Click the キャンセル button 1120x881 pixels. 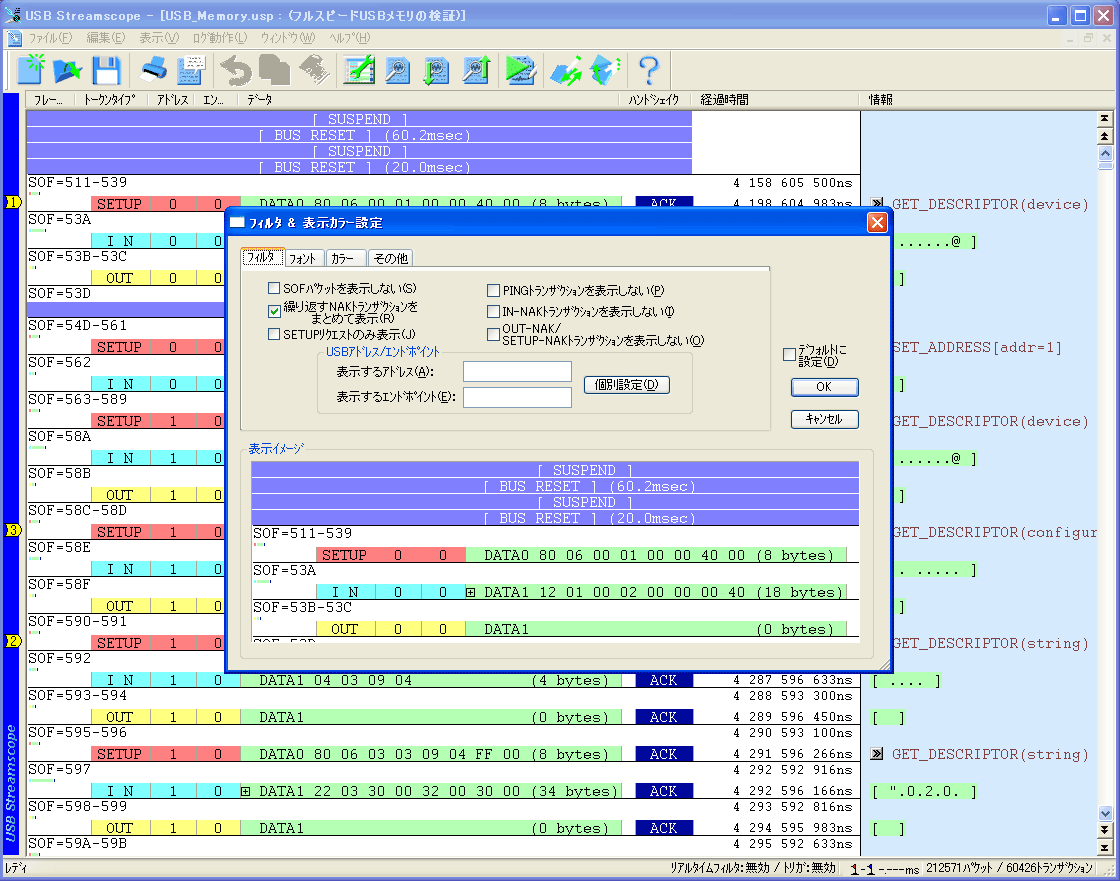[x=824, y=419]
